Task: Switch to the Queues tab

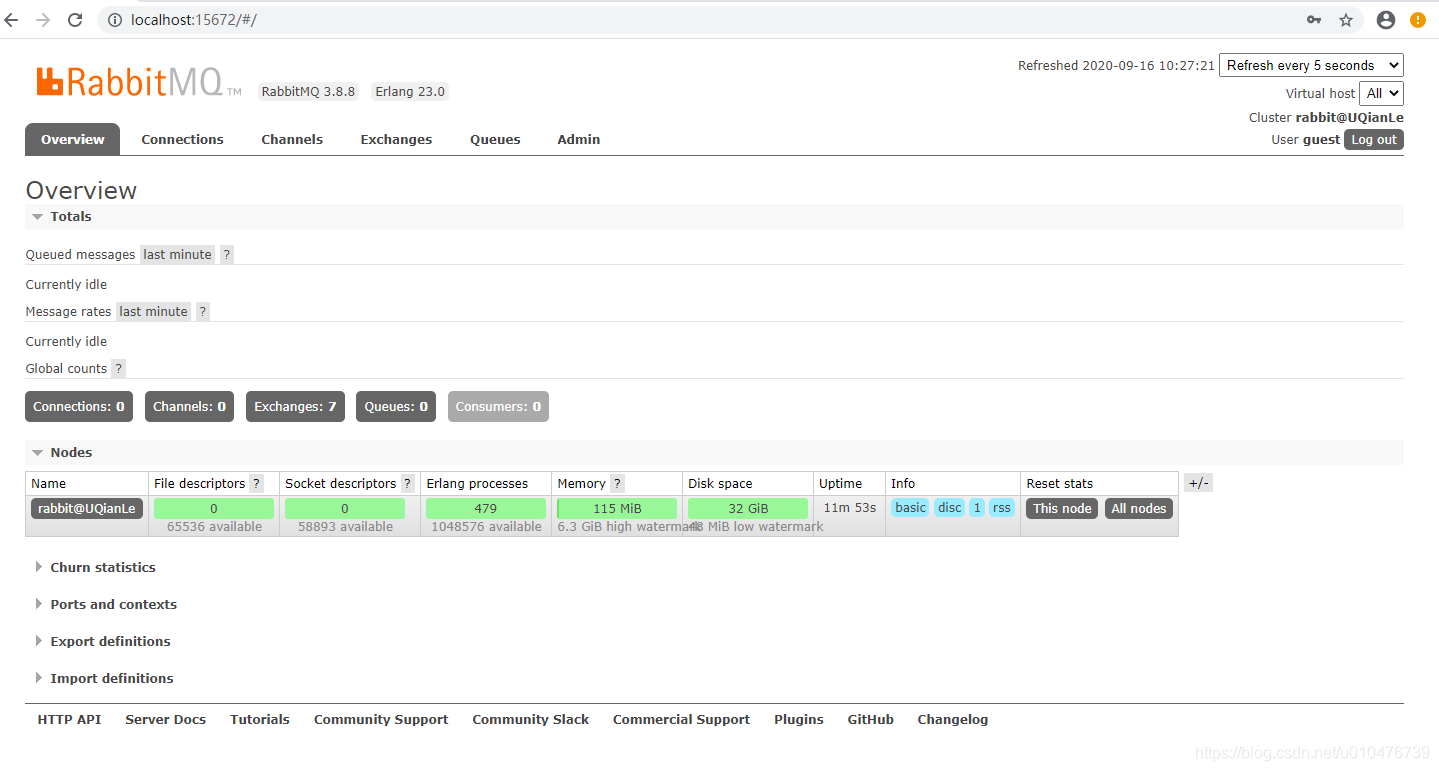Action: 495,139
